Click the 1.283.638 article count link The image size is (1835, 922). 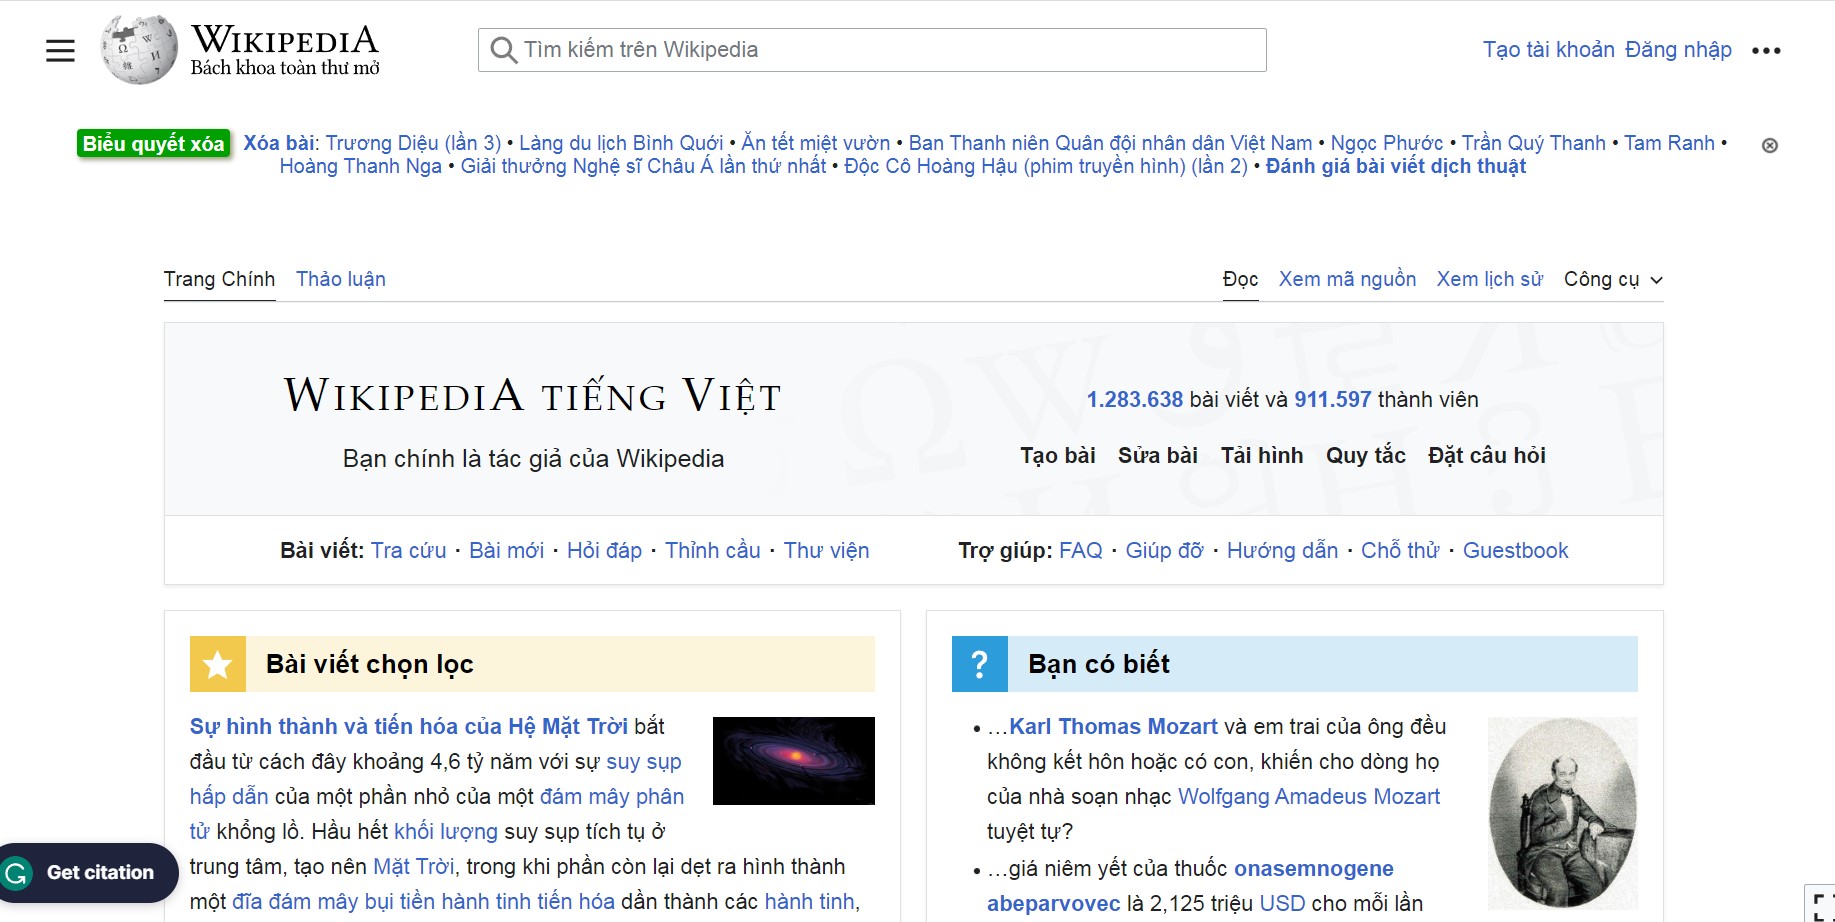point(1135,399)
